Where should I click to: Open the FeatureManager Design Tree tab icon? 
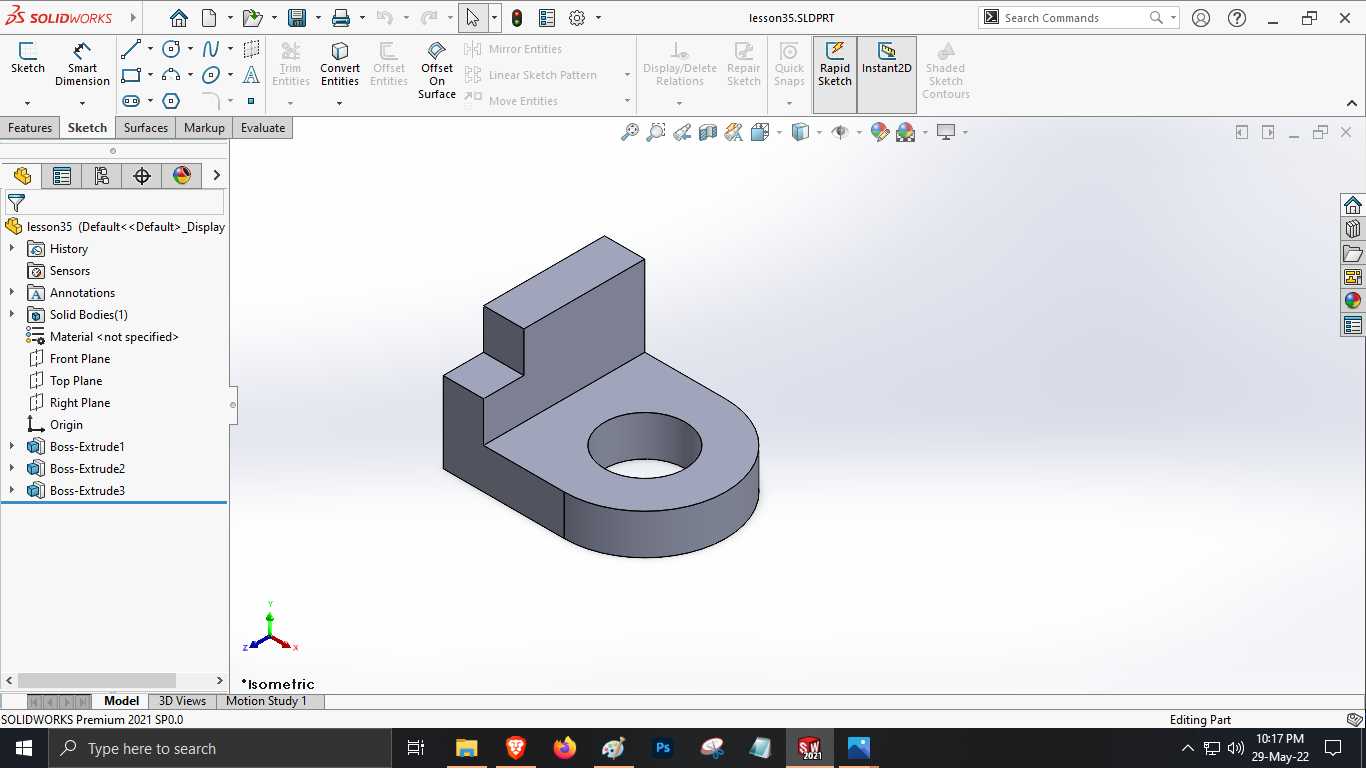pos(22,176)
